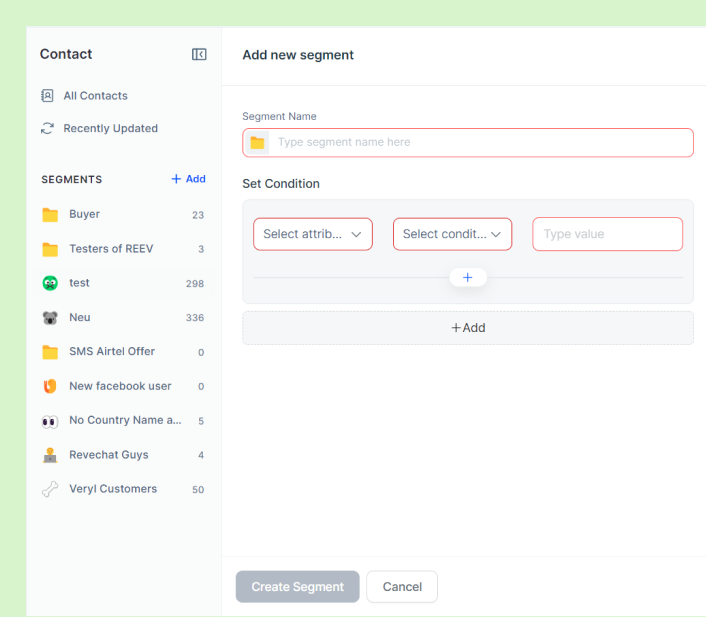Click the Recently Updated refresh icon
Screen dimensions: 706x617
coord(47,128)
